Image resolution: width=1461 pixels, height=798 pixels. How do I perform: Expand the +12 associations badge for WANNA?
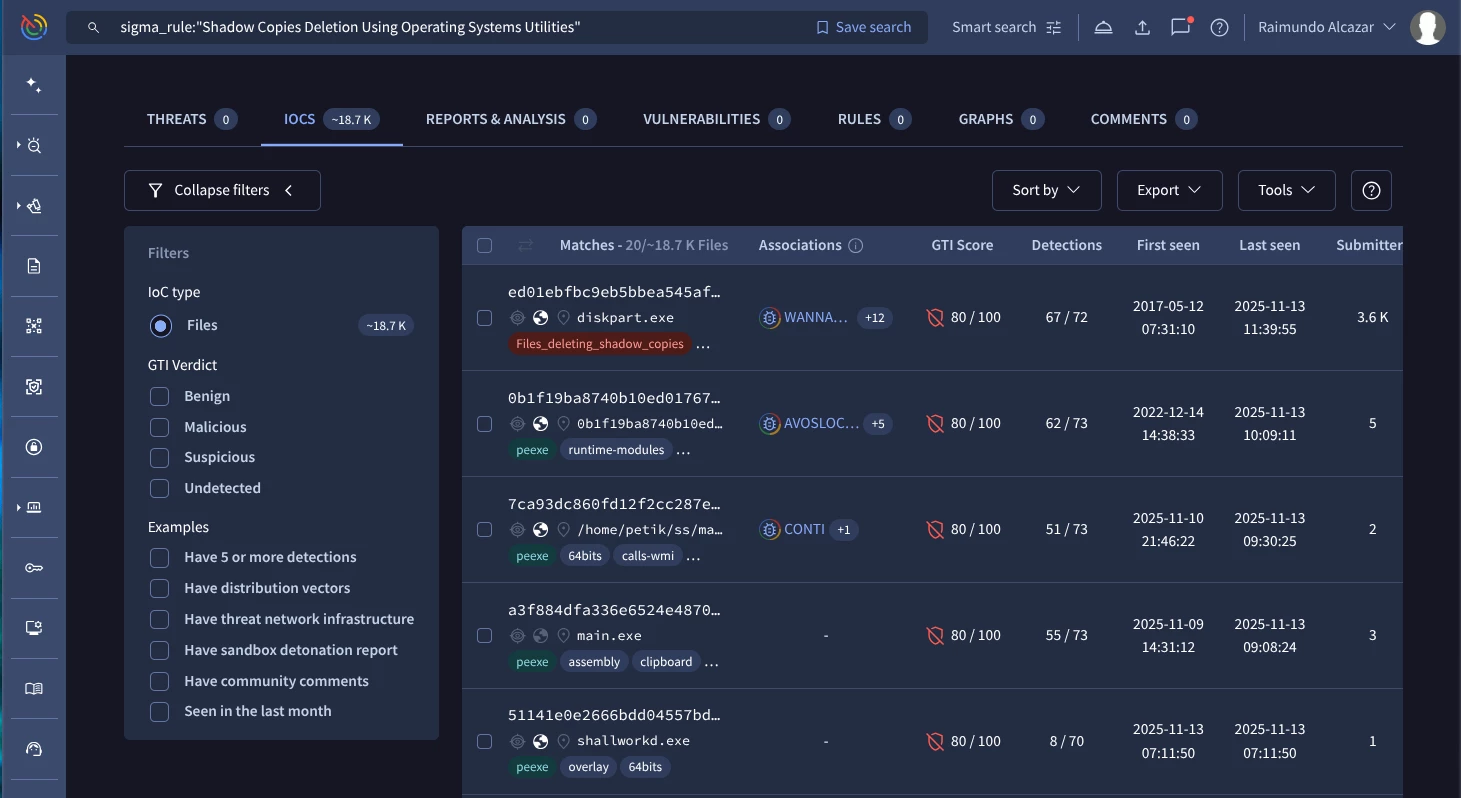pyautogui.click(x=875, y=317)
